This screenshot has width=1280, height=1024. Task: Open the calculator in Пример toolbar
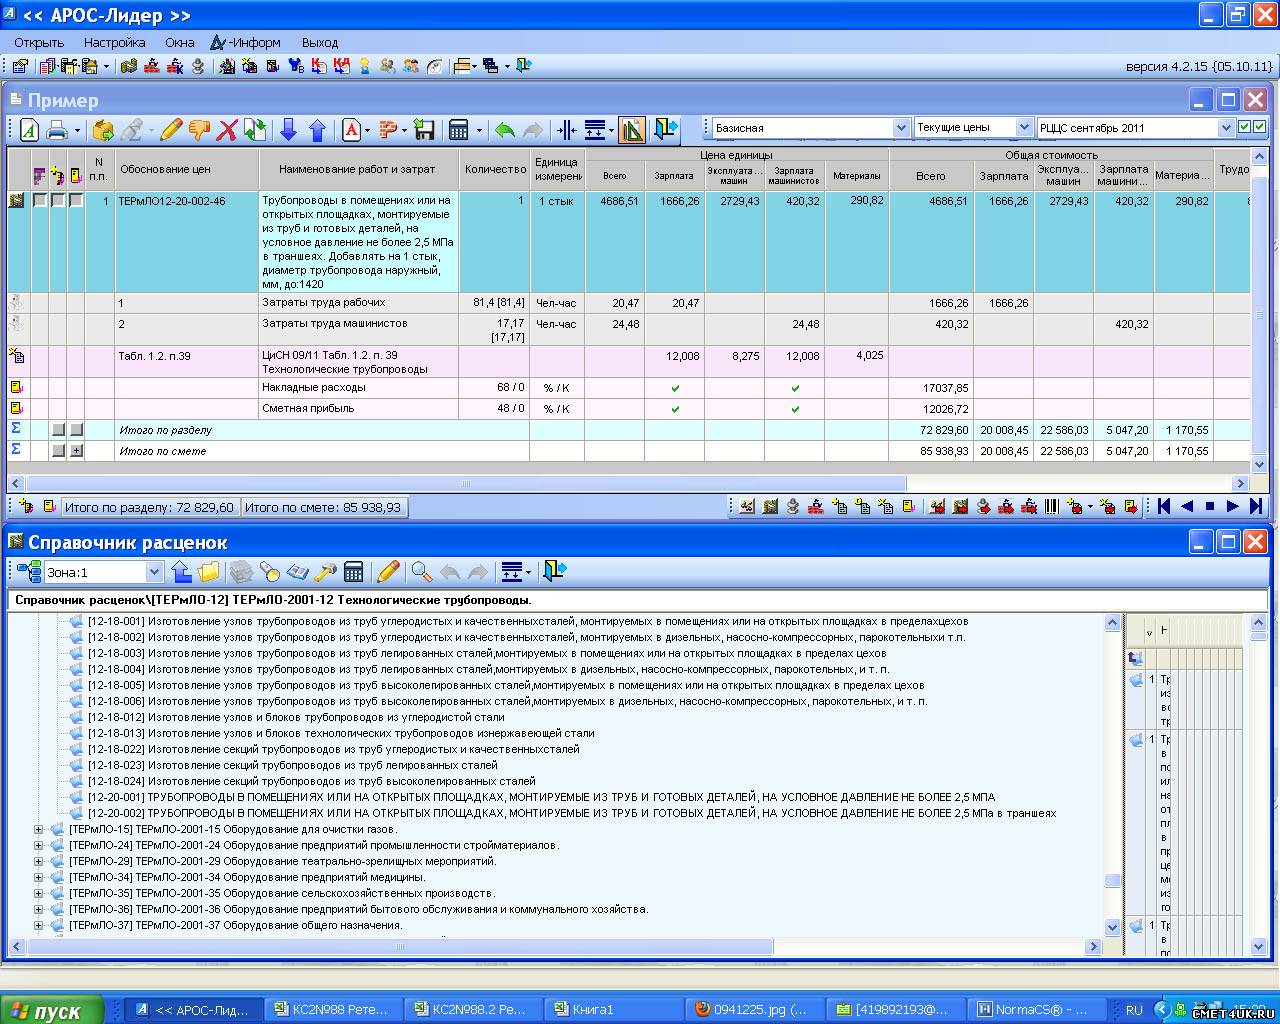pyautogui.click(x=459, y=130)
